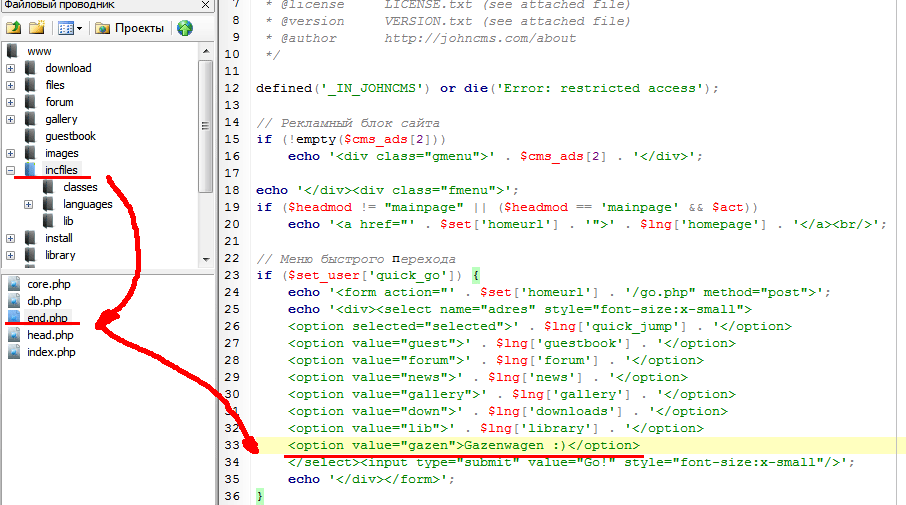Select the forum folder

click(60, 102)
